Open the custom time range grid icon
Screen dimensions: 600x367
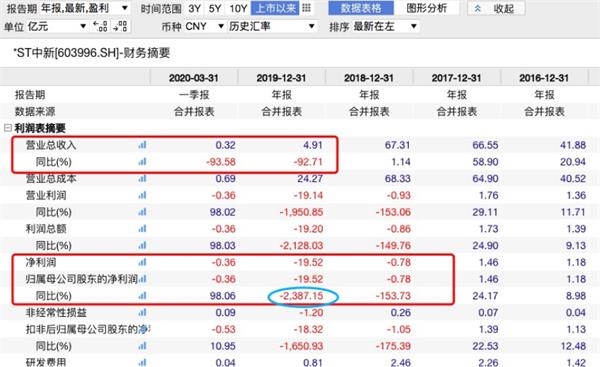307,8
